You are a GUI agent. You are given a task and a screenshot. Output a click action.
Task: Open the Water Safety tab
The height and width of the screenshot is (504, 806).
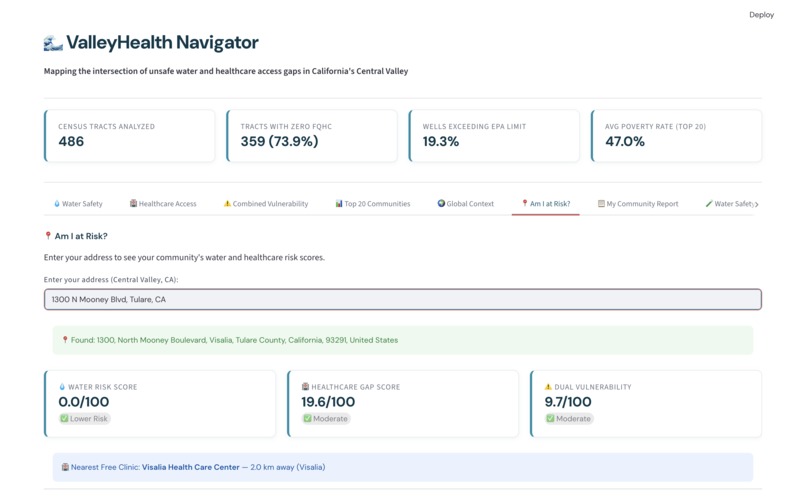(x=78, y=204)
